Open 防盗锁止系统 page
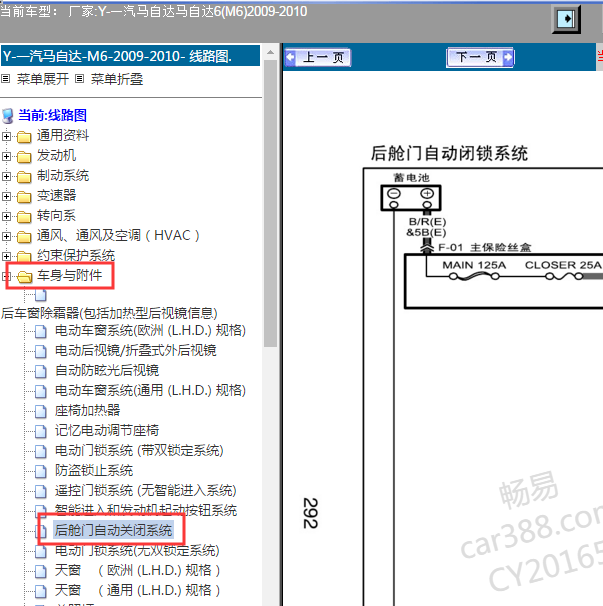Image resolution: width=603 pixels, height=606 pixels. (x=94, y=471)
